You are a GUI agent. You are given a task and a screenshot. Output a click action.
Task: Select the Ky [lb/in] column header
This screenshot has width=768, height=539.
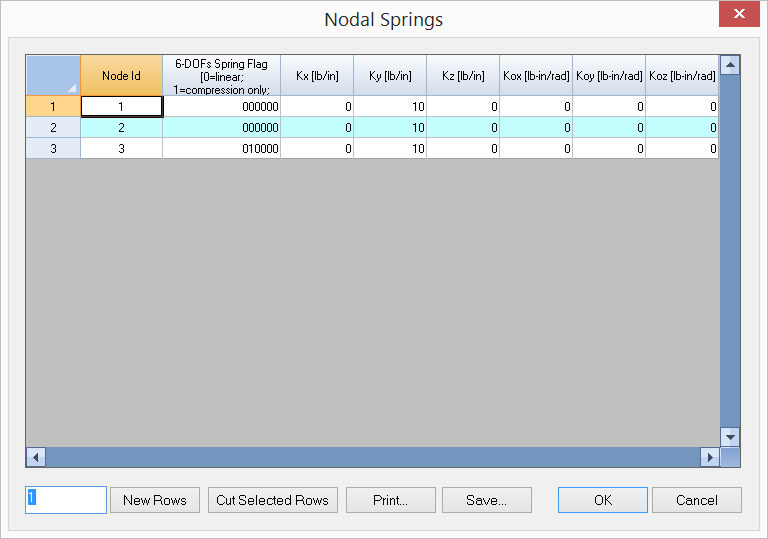click(390, 76)
